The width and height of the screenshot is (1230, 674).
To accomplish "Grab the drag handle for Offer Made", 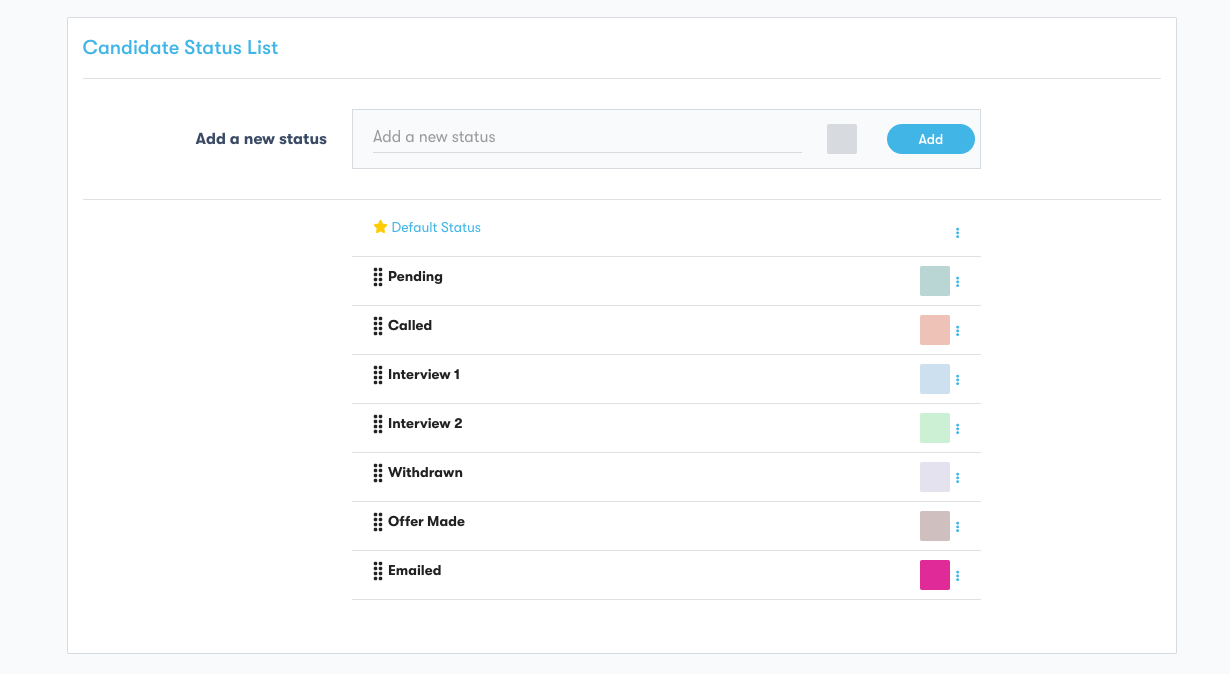I will pos(378,522).
